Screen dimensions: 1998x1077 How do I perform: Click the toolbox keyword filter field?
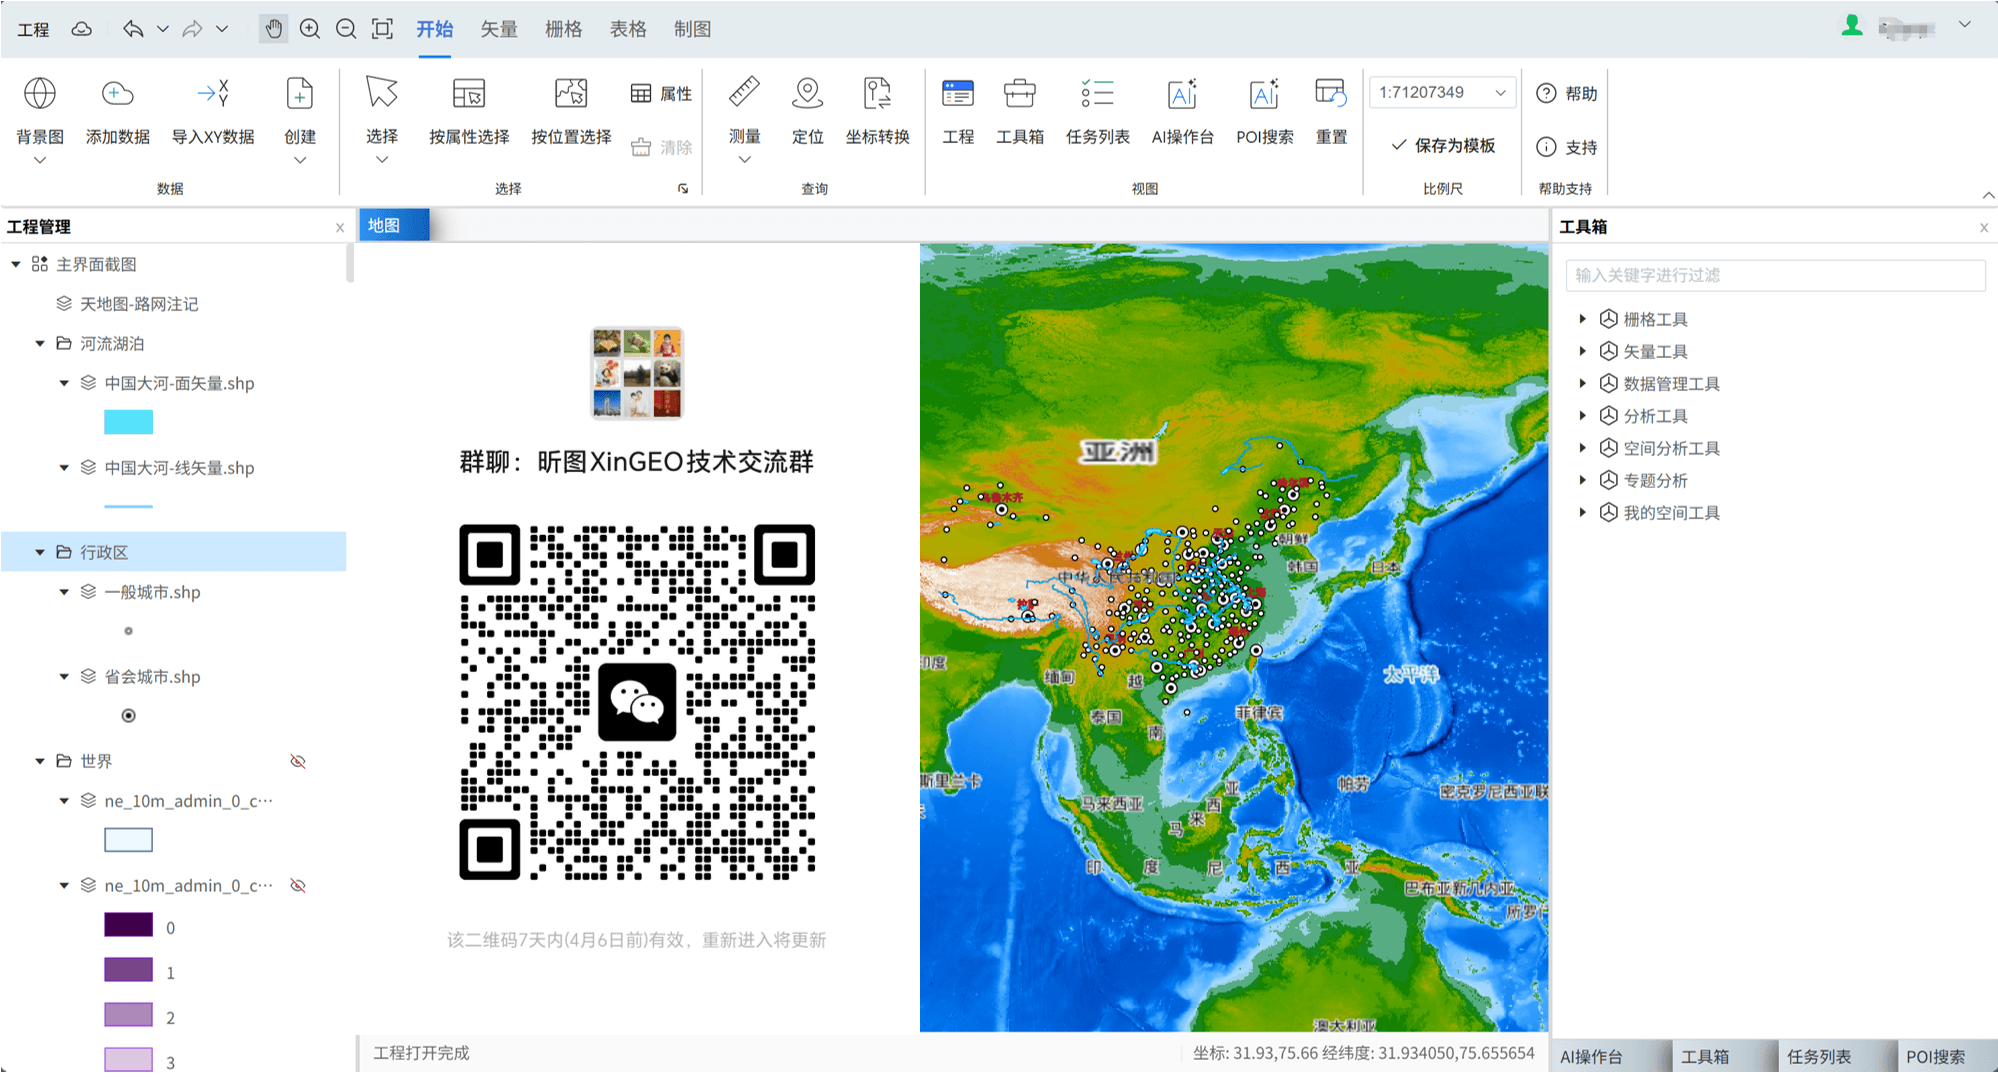point(1775,275)
